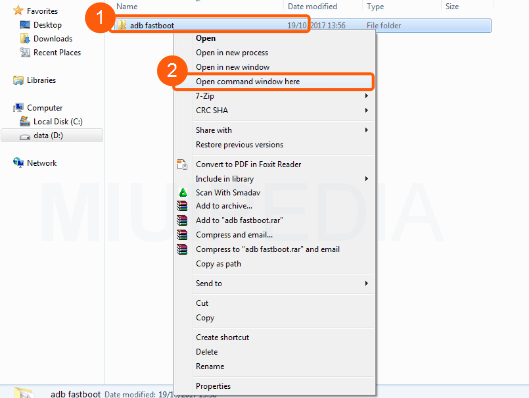Click the green Smadav scan icon
Image resolution: width=529 pixels, height=398 pixels.
coord(183,193)
